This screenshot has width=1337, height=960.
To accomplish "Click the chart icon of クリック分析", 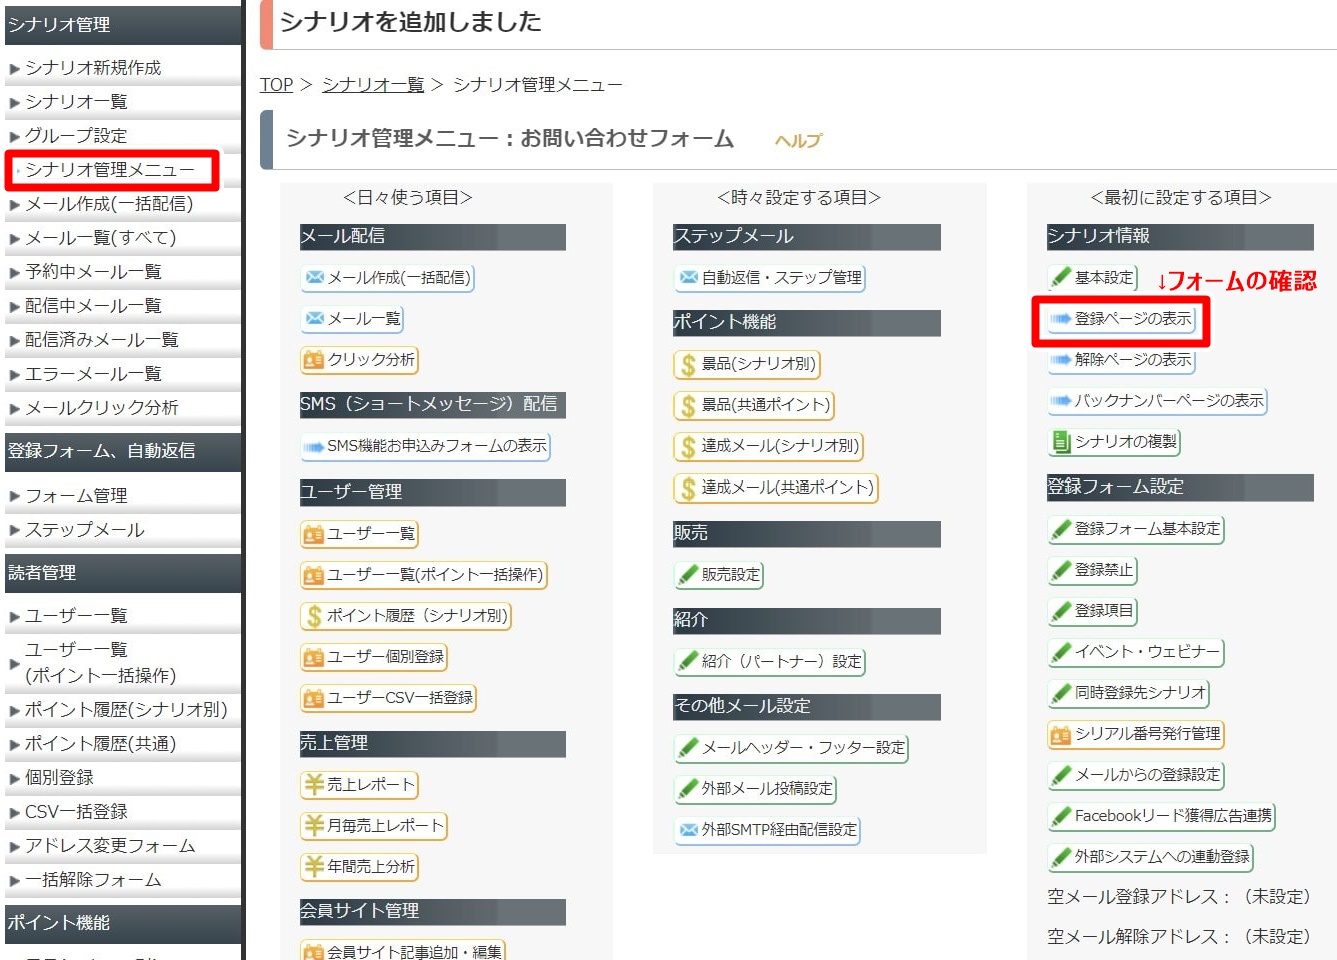I will tap(314, 359).
